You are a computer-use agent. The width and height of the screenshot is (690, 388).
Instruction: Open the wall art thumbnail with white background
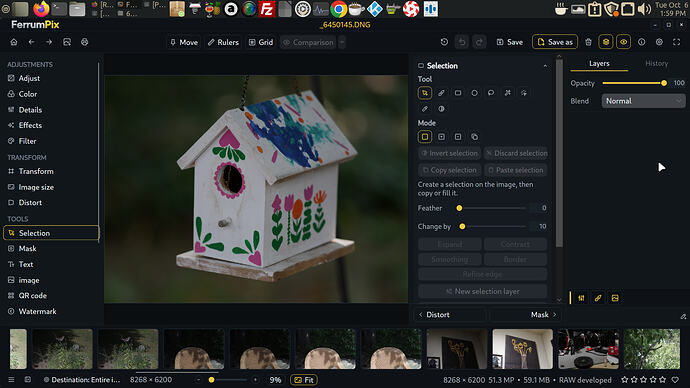(522, 349)
